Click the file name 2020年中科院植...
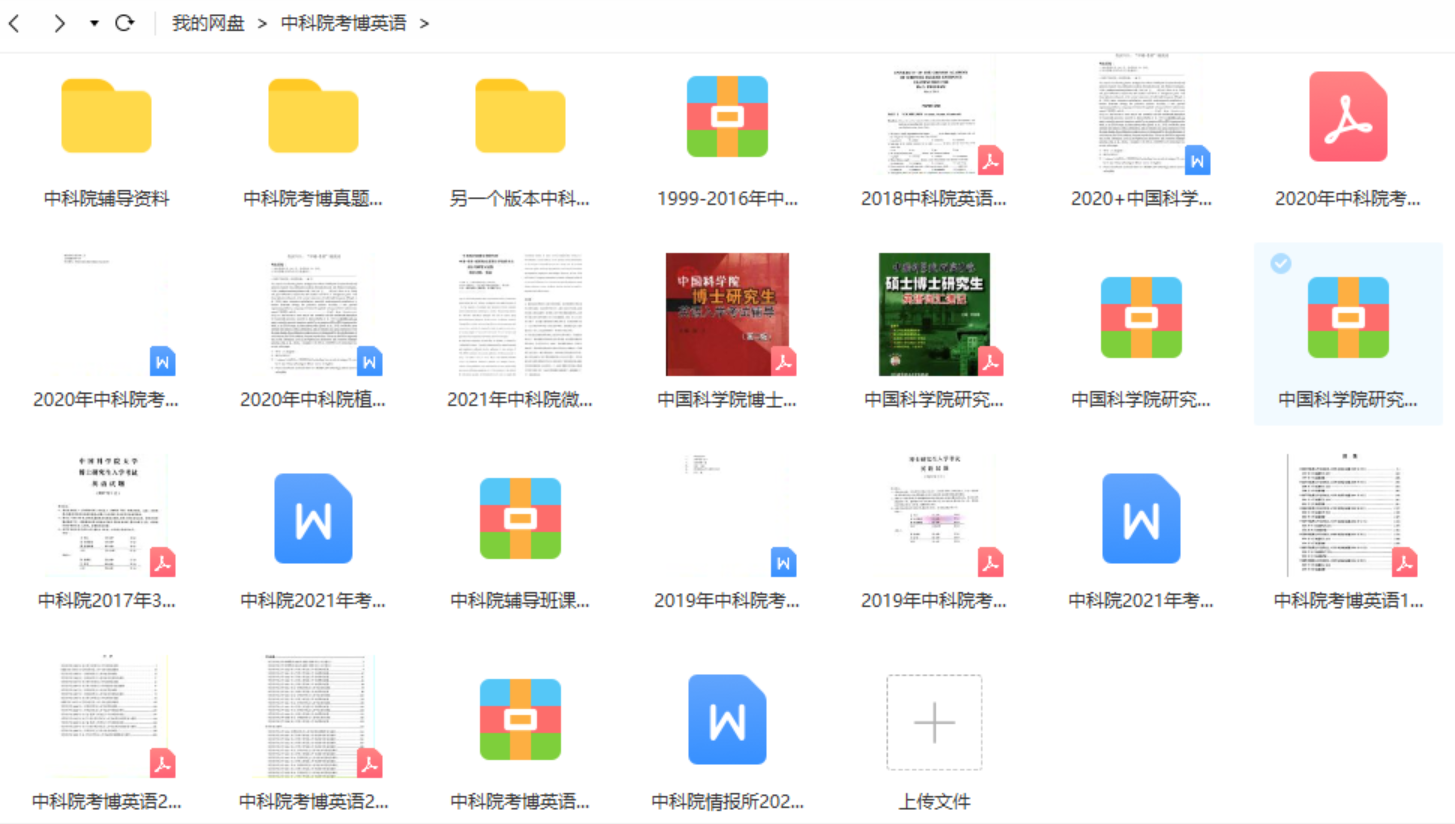Viewport: 1455px width, 824px height. pos(313,400)
